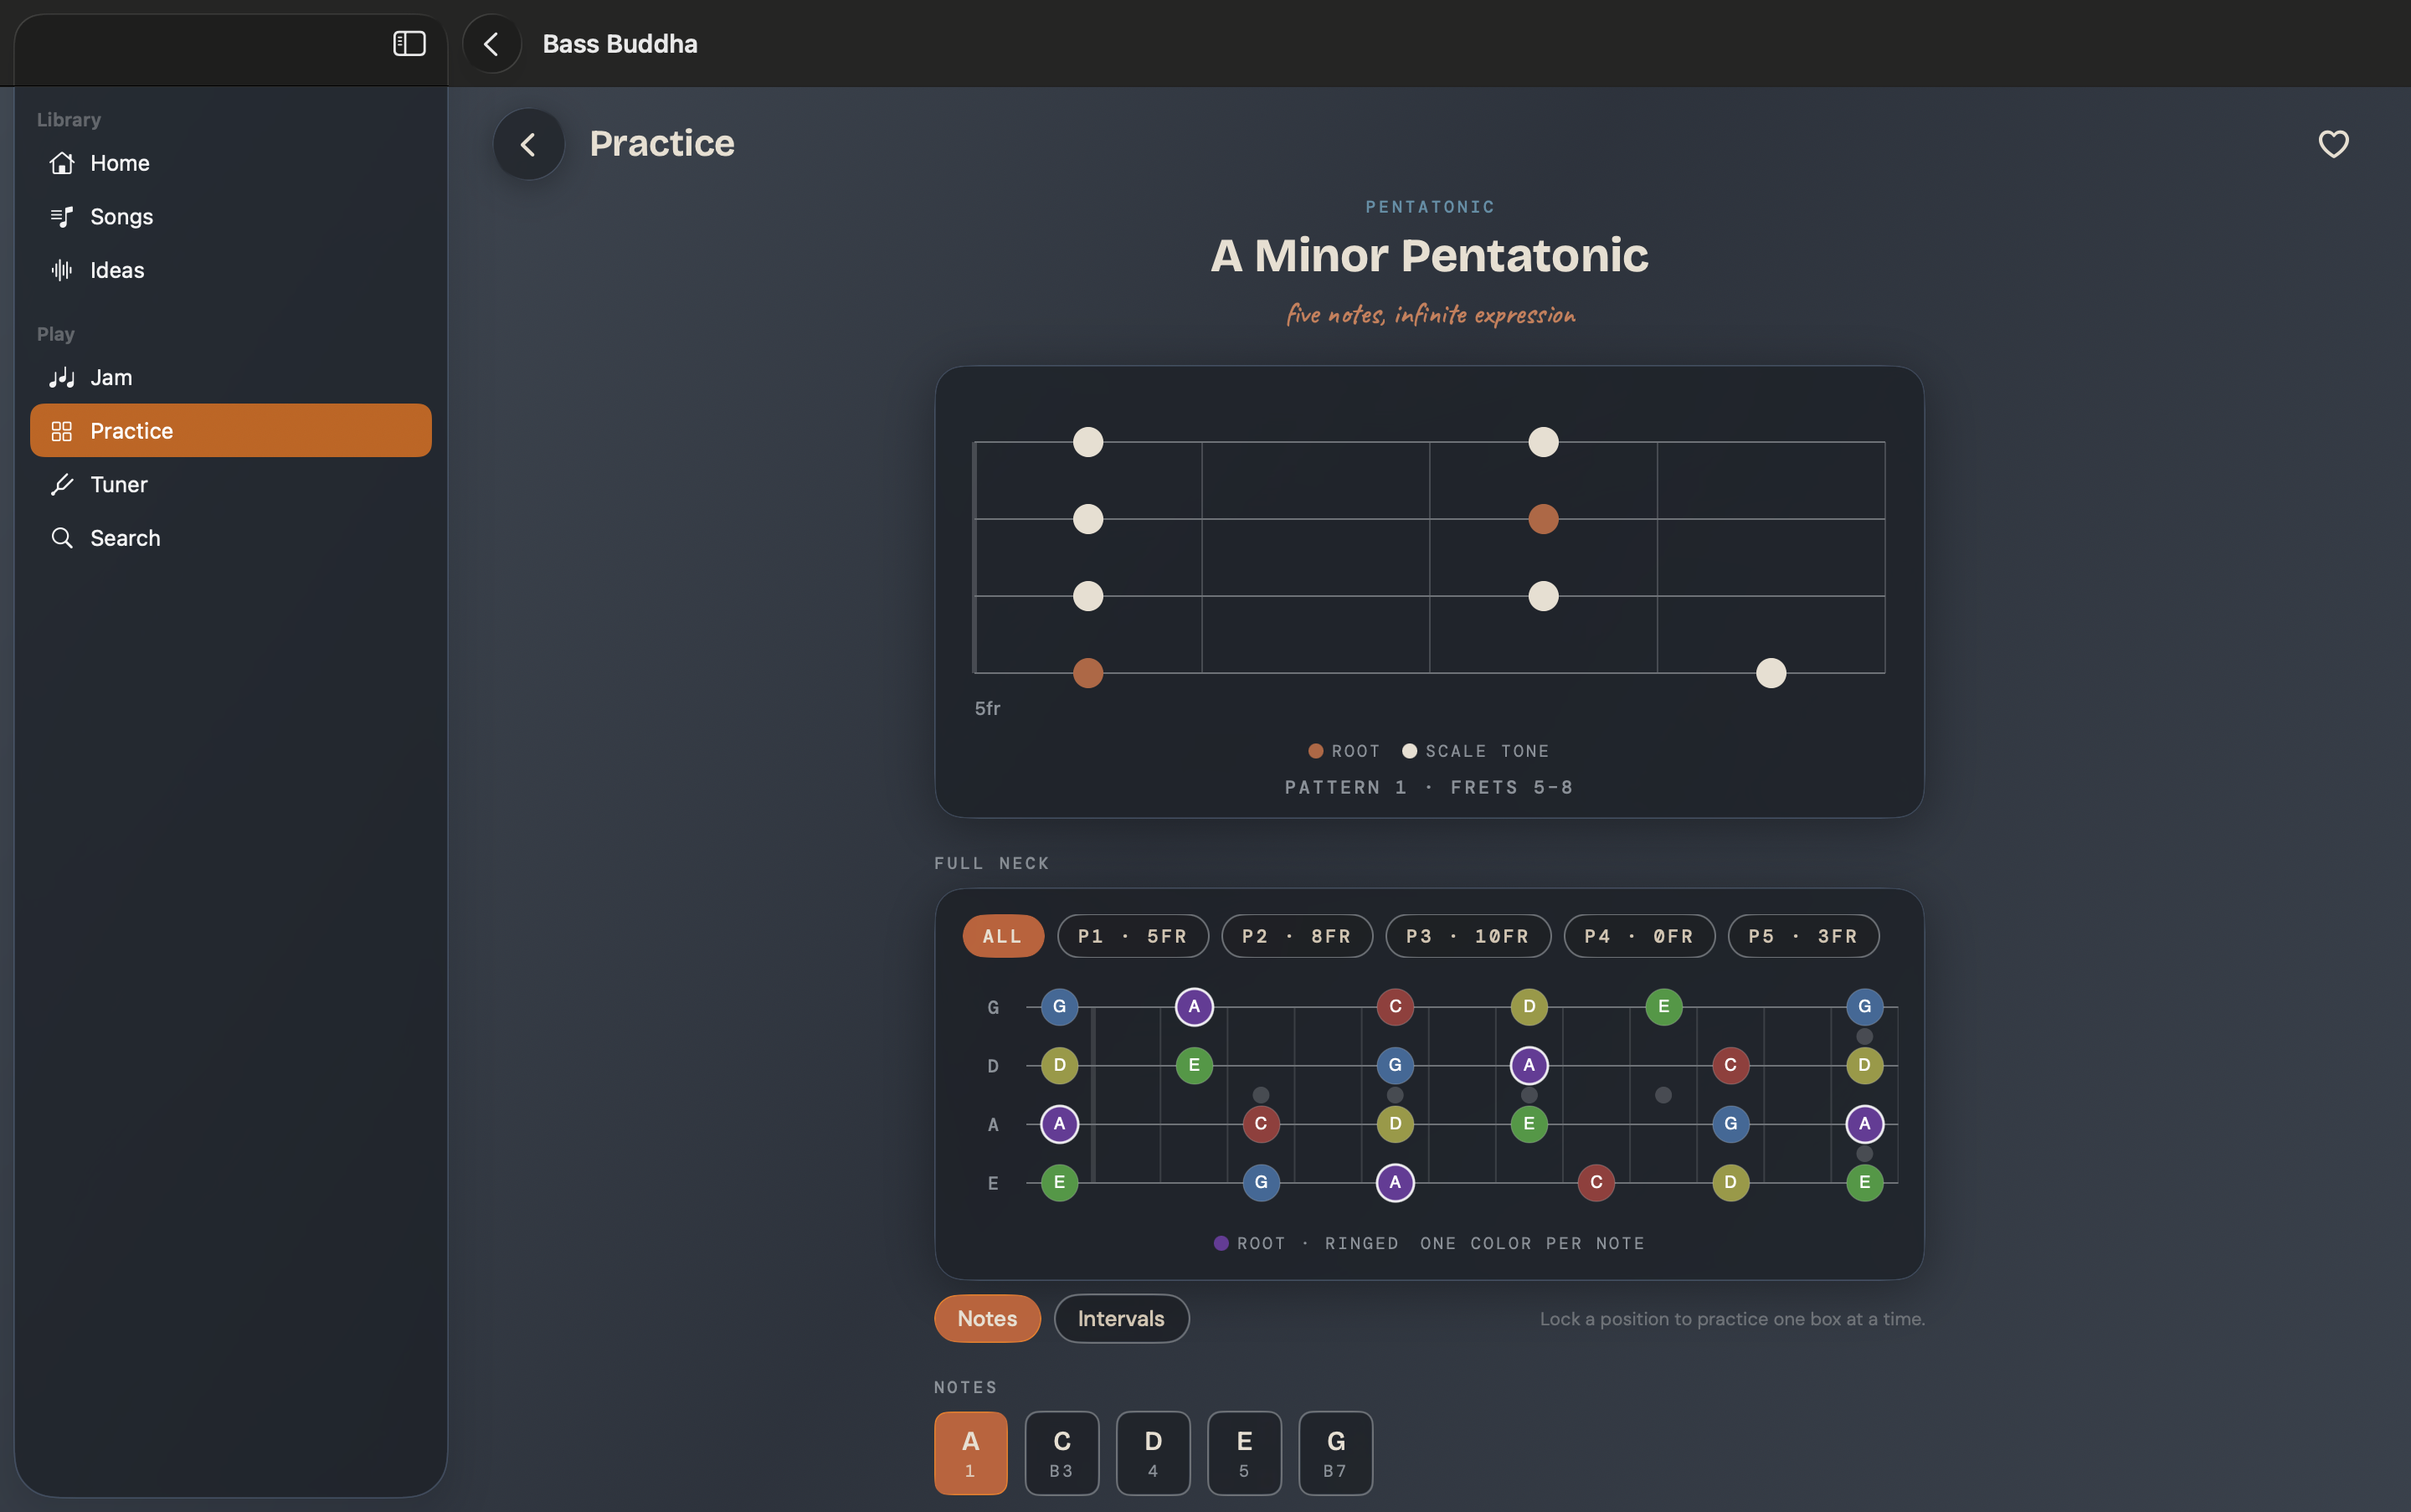Click the ROOT legend in pattern card
This screenshot has height=1512, width=2411.
[x=1344, y=751]
